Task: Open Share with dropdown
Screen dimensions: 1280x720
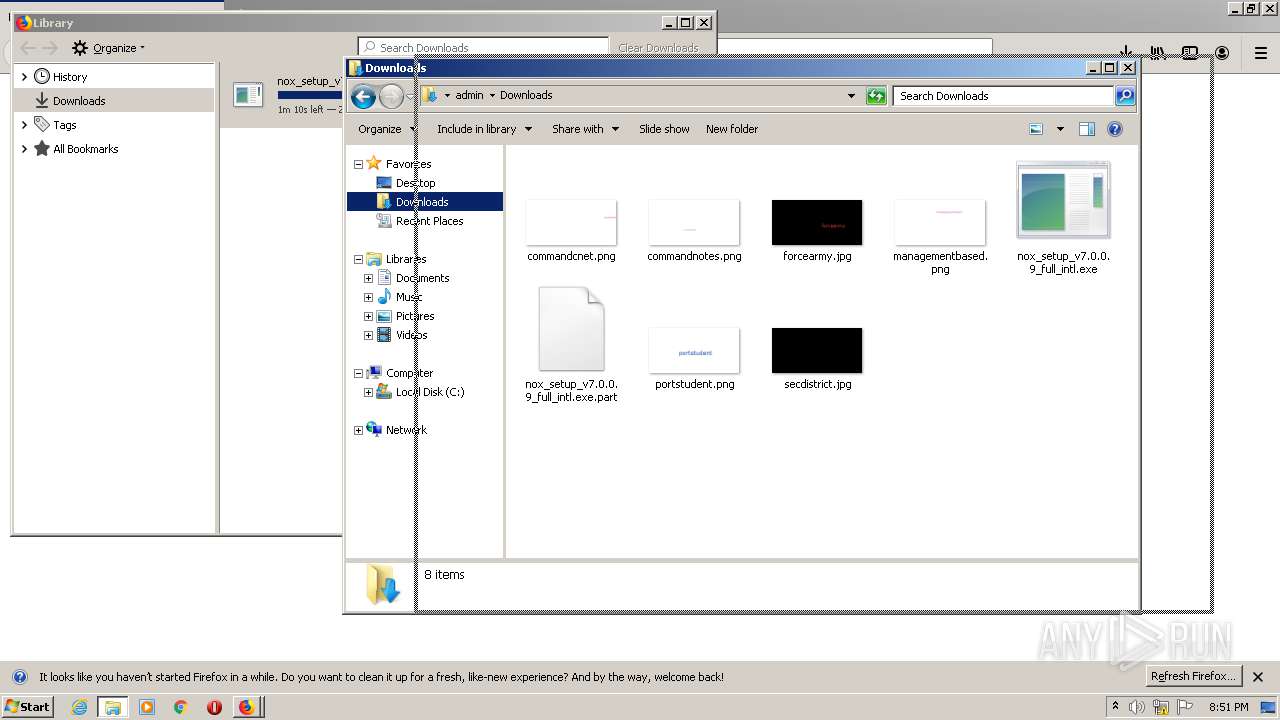Action: [x=585, y=129]
